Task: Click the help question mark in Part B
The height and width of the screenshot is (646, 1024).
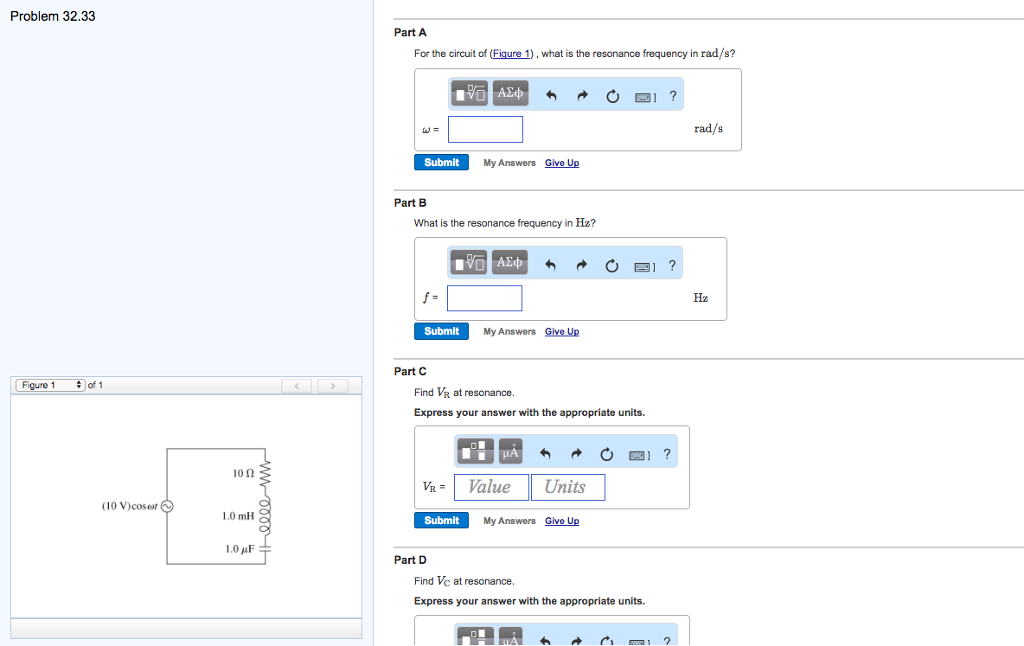Action: [672, 262]
